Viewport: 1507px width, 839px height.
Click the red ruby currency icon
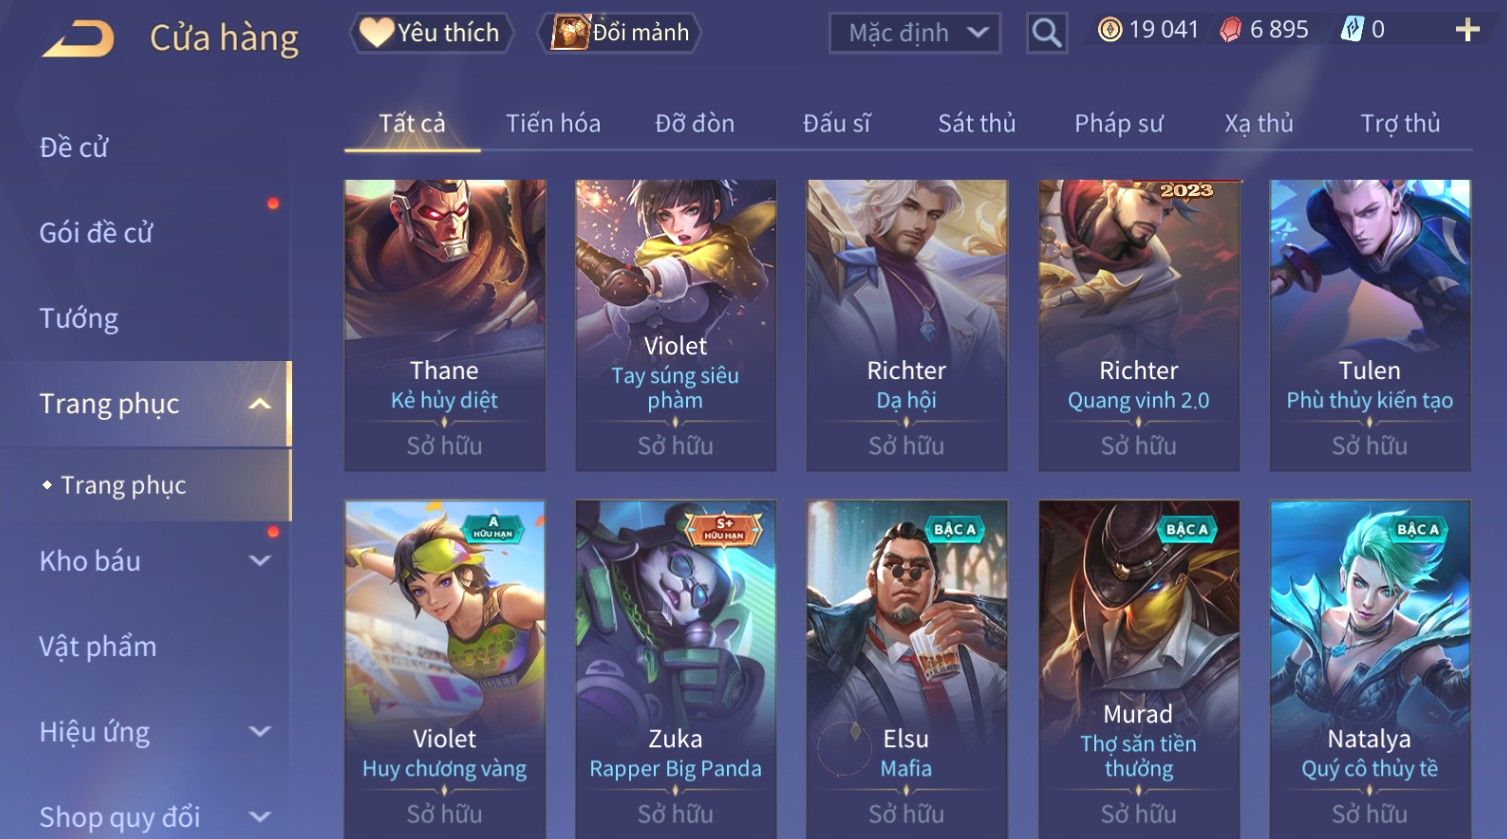pyautogui.click(x=1231, y=30)
